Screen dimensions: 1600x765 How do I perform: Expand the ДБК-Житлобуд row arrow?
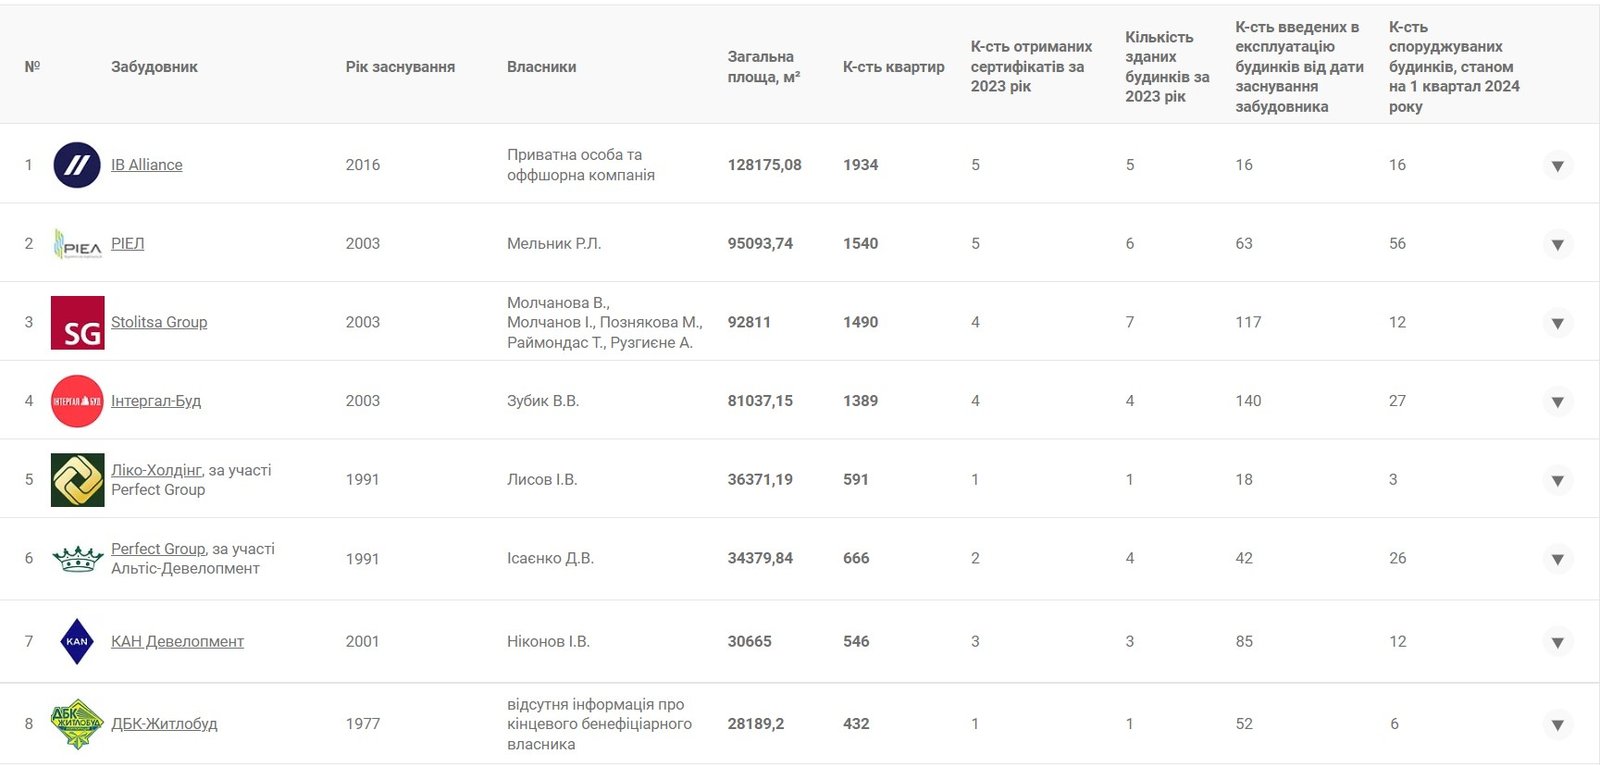click(x=1557, y=725)
